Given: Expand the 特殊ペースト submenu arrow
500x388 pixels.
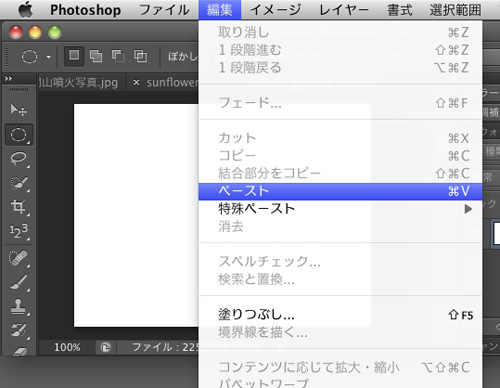Looking at the screenshot, I should tap(468, 209).
